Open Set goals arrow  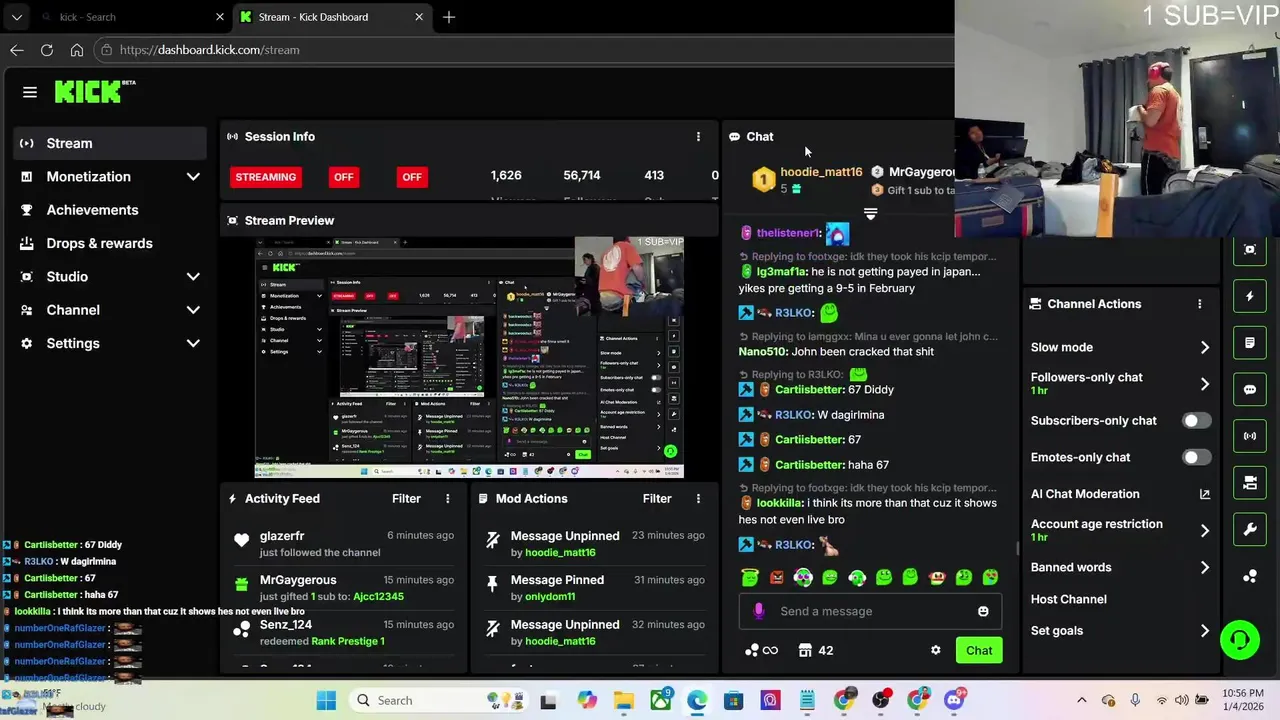[1204, 631]
